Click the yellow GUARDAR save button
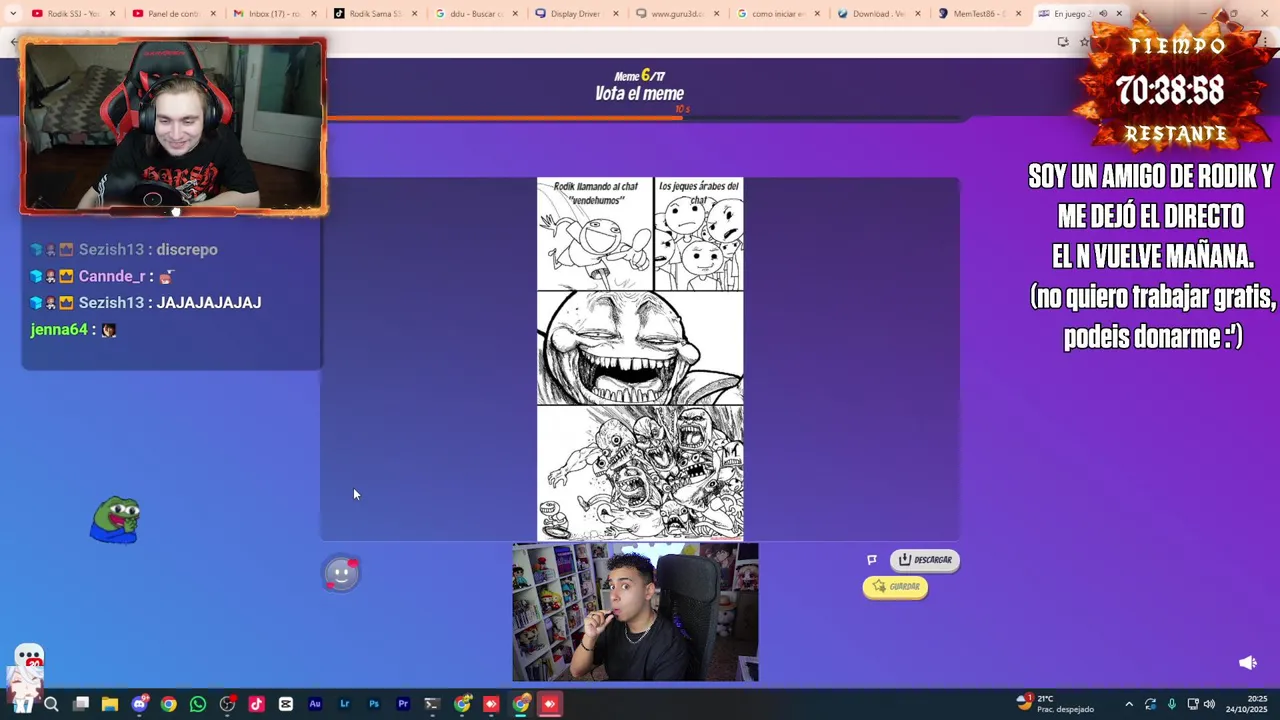This screenshot has width=1280, height=720. 896,587
